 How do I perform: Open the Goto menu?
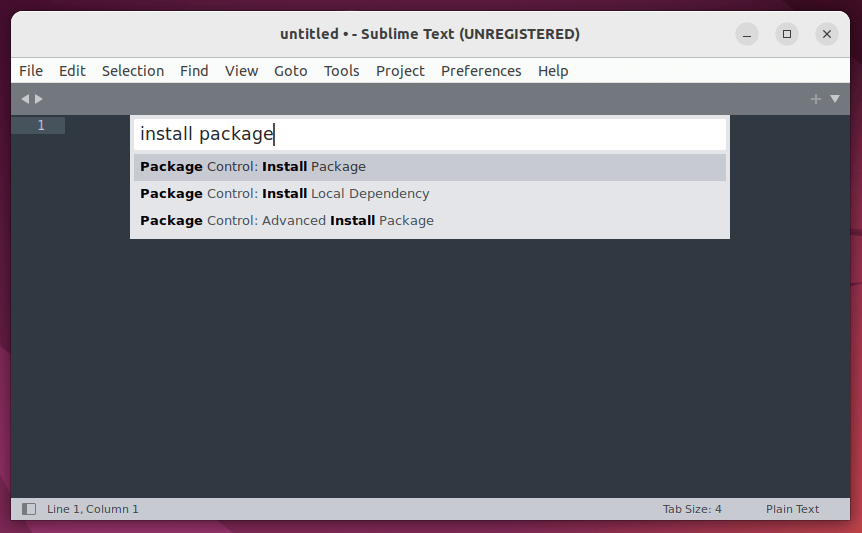click(291, 71)
